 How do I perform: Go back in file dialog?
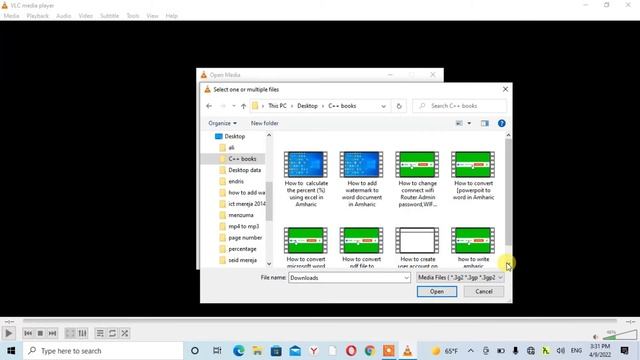pos(209,106)
